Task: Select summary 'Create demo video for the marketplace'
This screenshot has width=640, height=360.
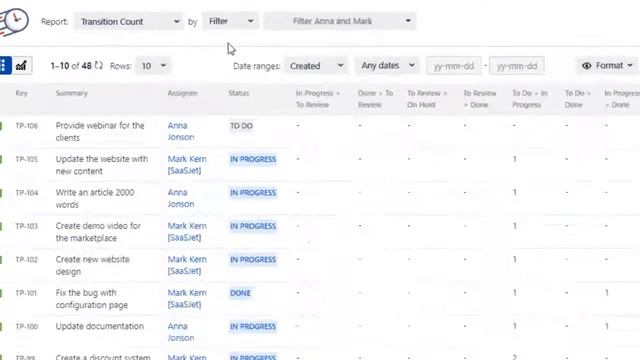Action: (98, 232)
